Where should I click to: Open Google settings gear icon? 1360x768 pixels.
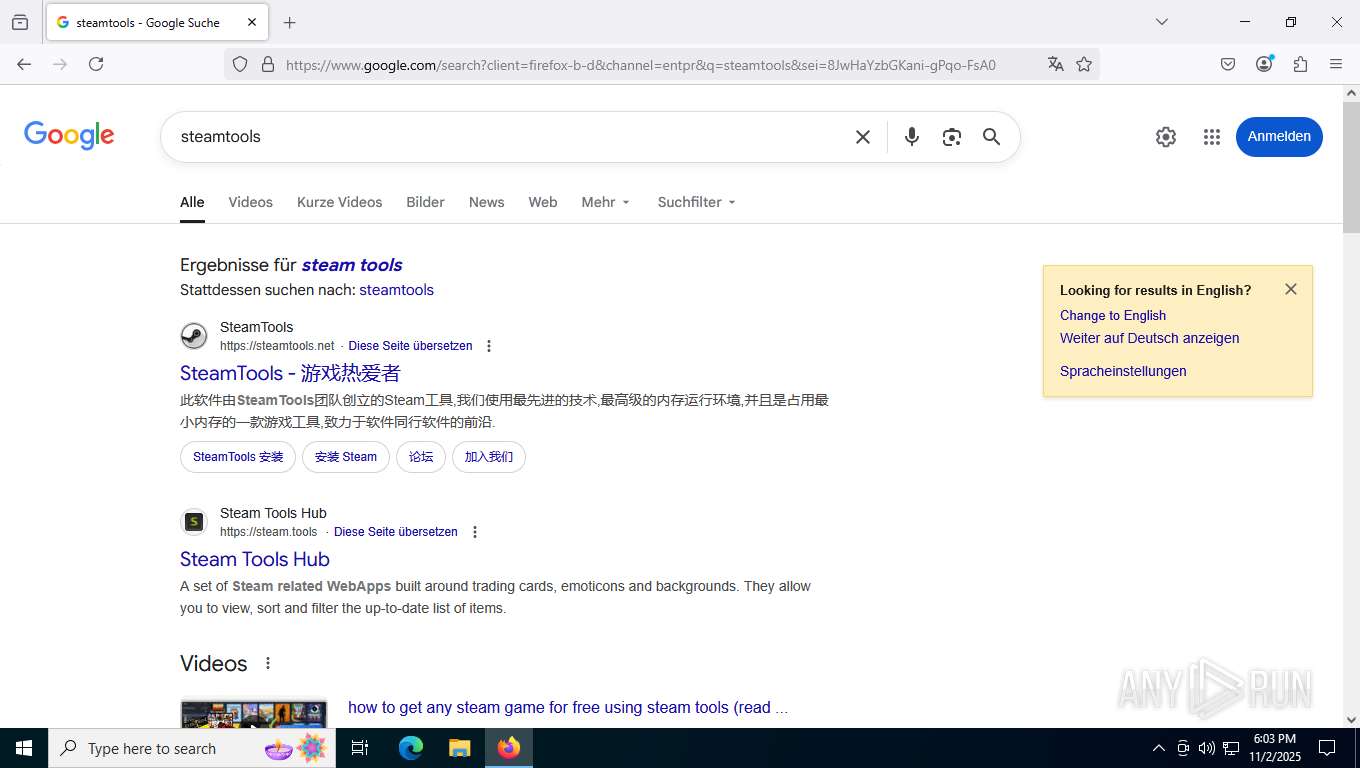(1166, 137)
